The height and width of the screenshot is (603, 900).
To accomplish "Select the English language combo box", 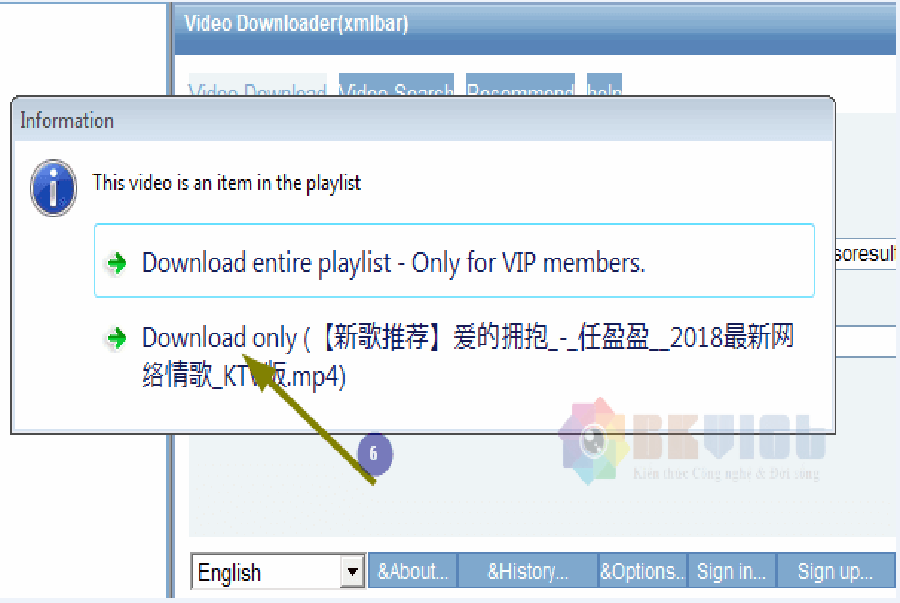I will click(266, 572).
